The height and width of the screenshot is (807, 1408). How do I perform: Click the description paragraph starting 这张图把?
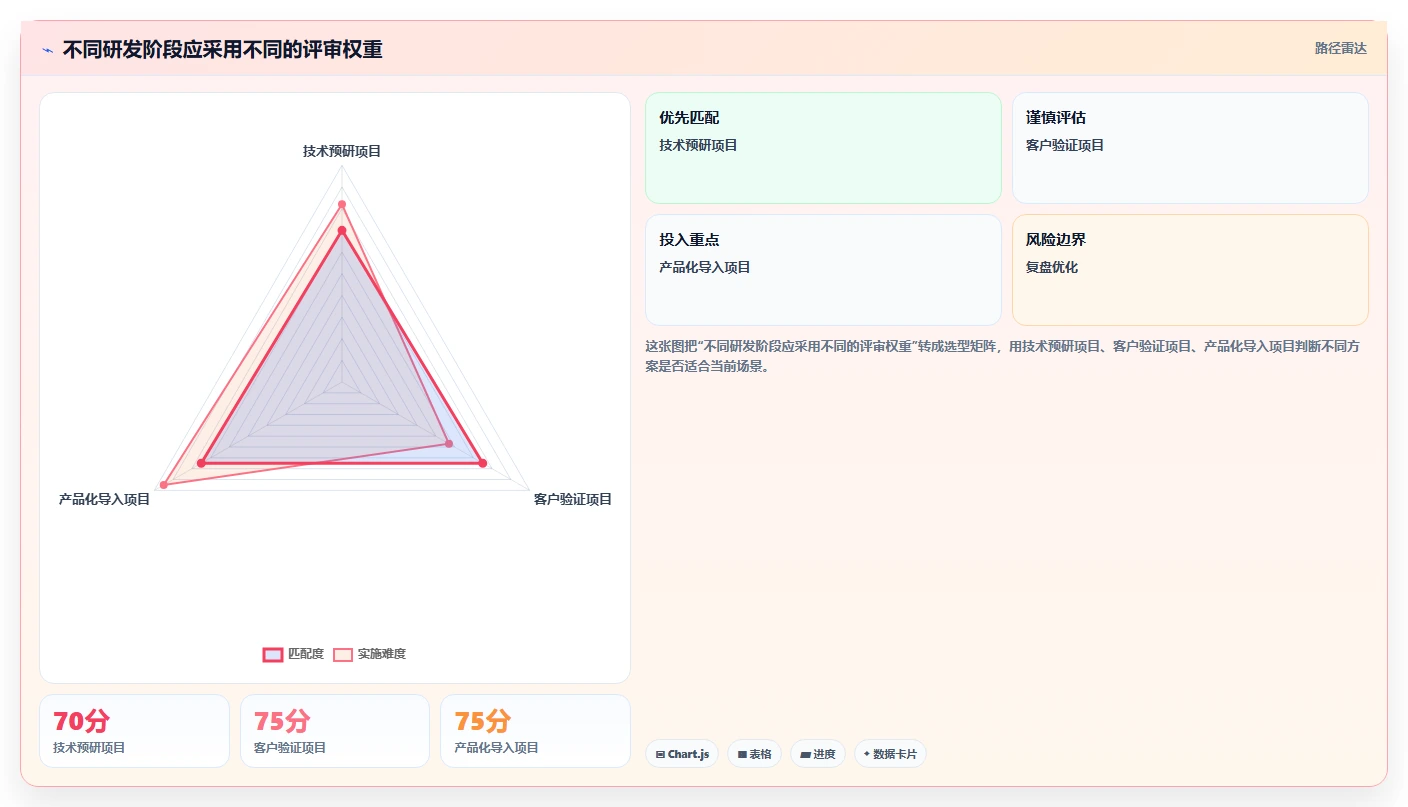click(x=1002, y=356)
